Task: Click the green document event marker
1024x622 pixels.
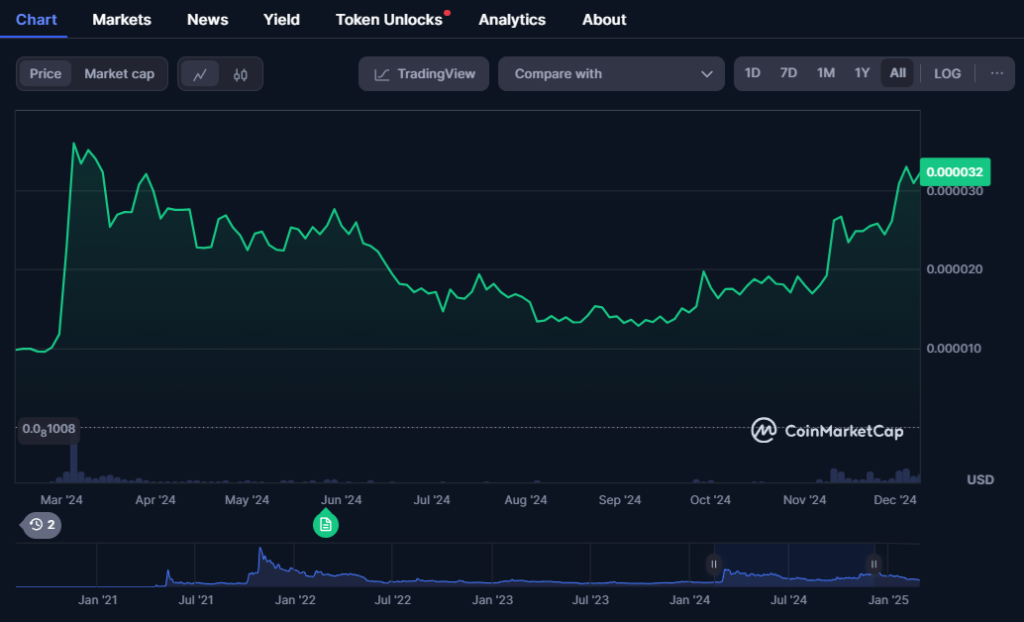Action: click(x=325, y=524)
